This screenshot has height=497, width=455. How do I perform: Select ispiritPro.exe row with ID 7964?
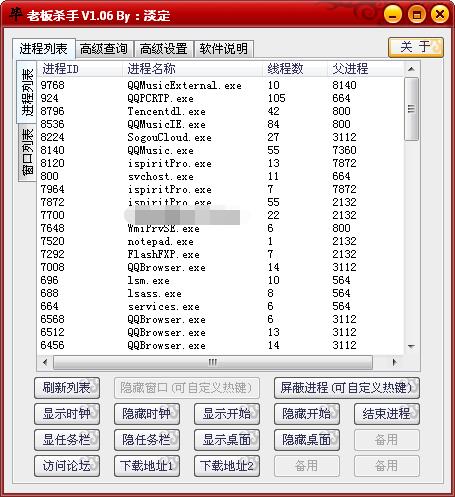click(220, 189)
